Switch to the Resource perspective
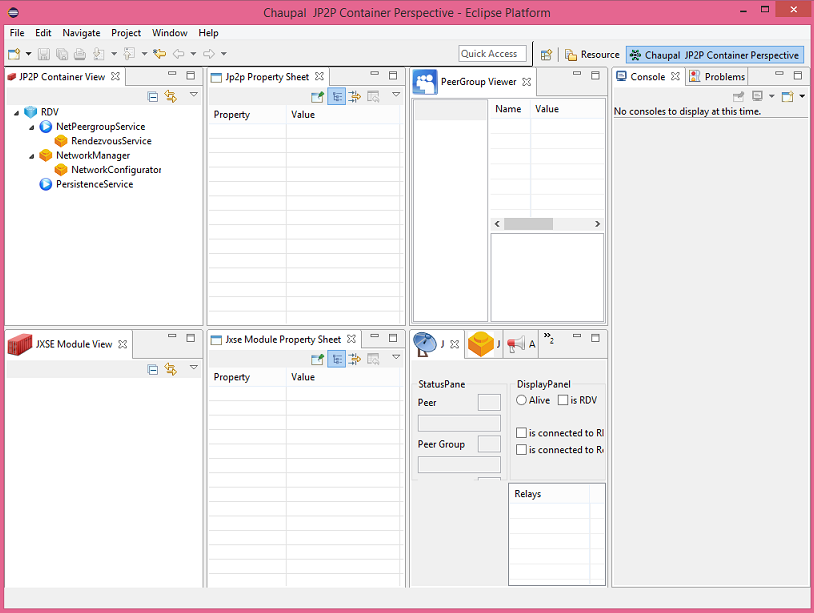The image size is (814, 613). [x=592, y=55]
